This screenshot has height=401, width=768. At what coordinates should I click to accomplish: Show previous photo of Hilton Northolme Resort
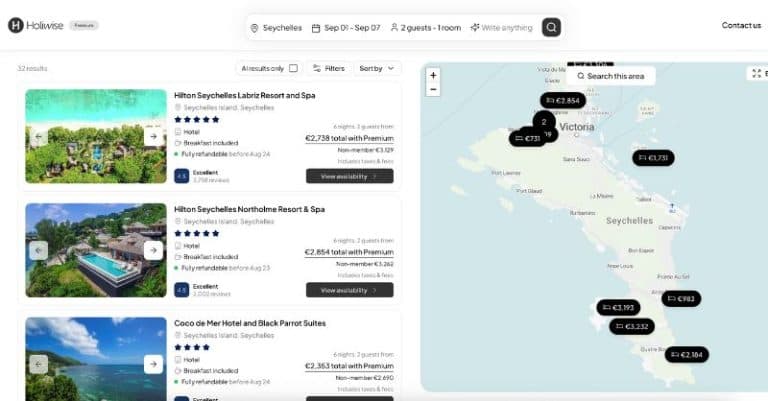(x=39, y=251)
